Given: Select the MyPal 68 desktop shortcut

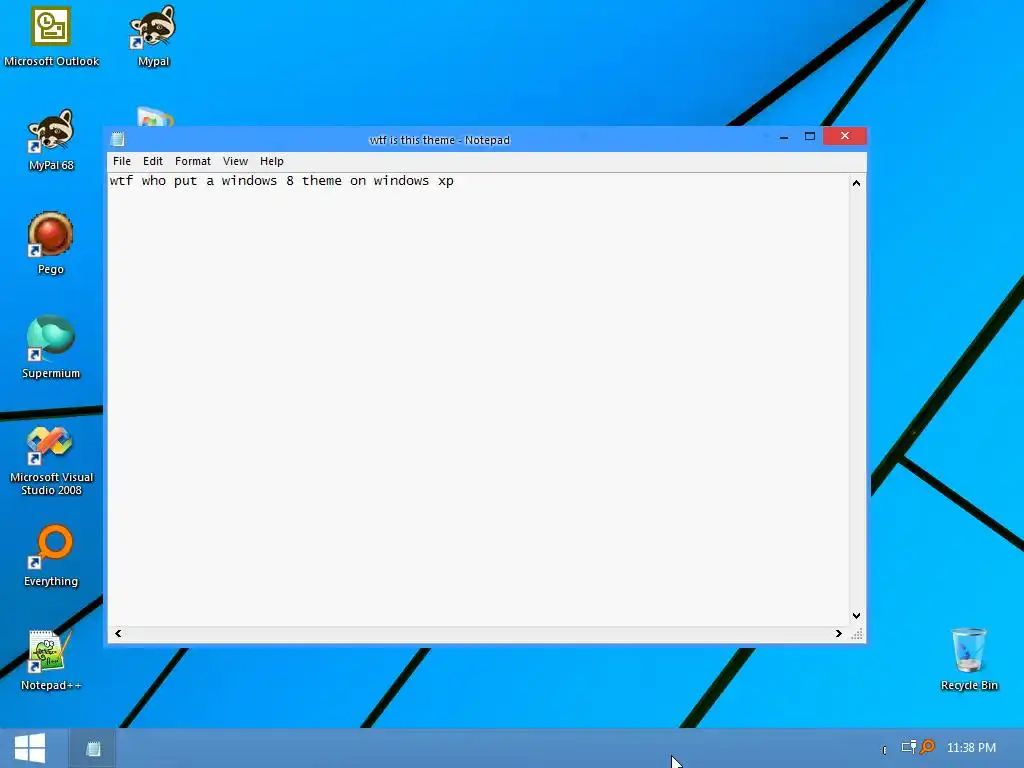Looking at the screenshot, I should pos(51,140).
